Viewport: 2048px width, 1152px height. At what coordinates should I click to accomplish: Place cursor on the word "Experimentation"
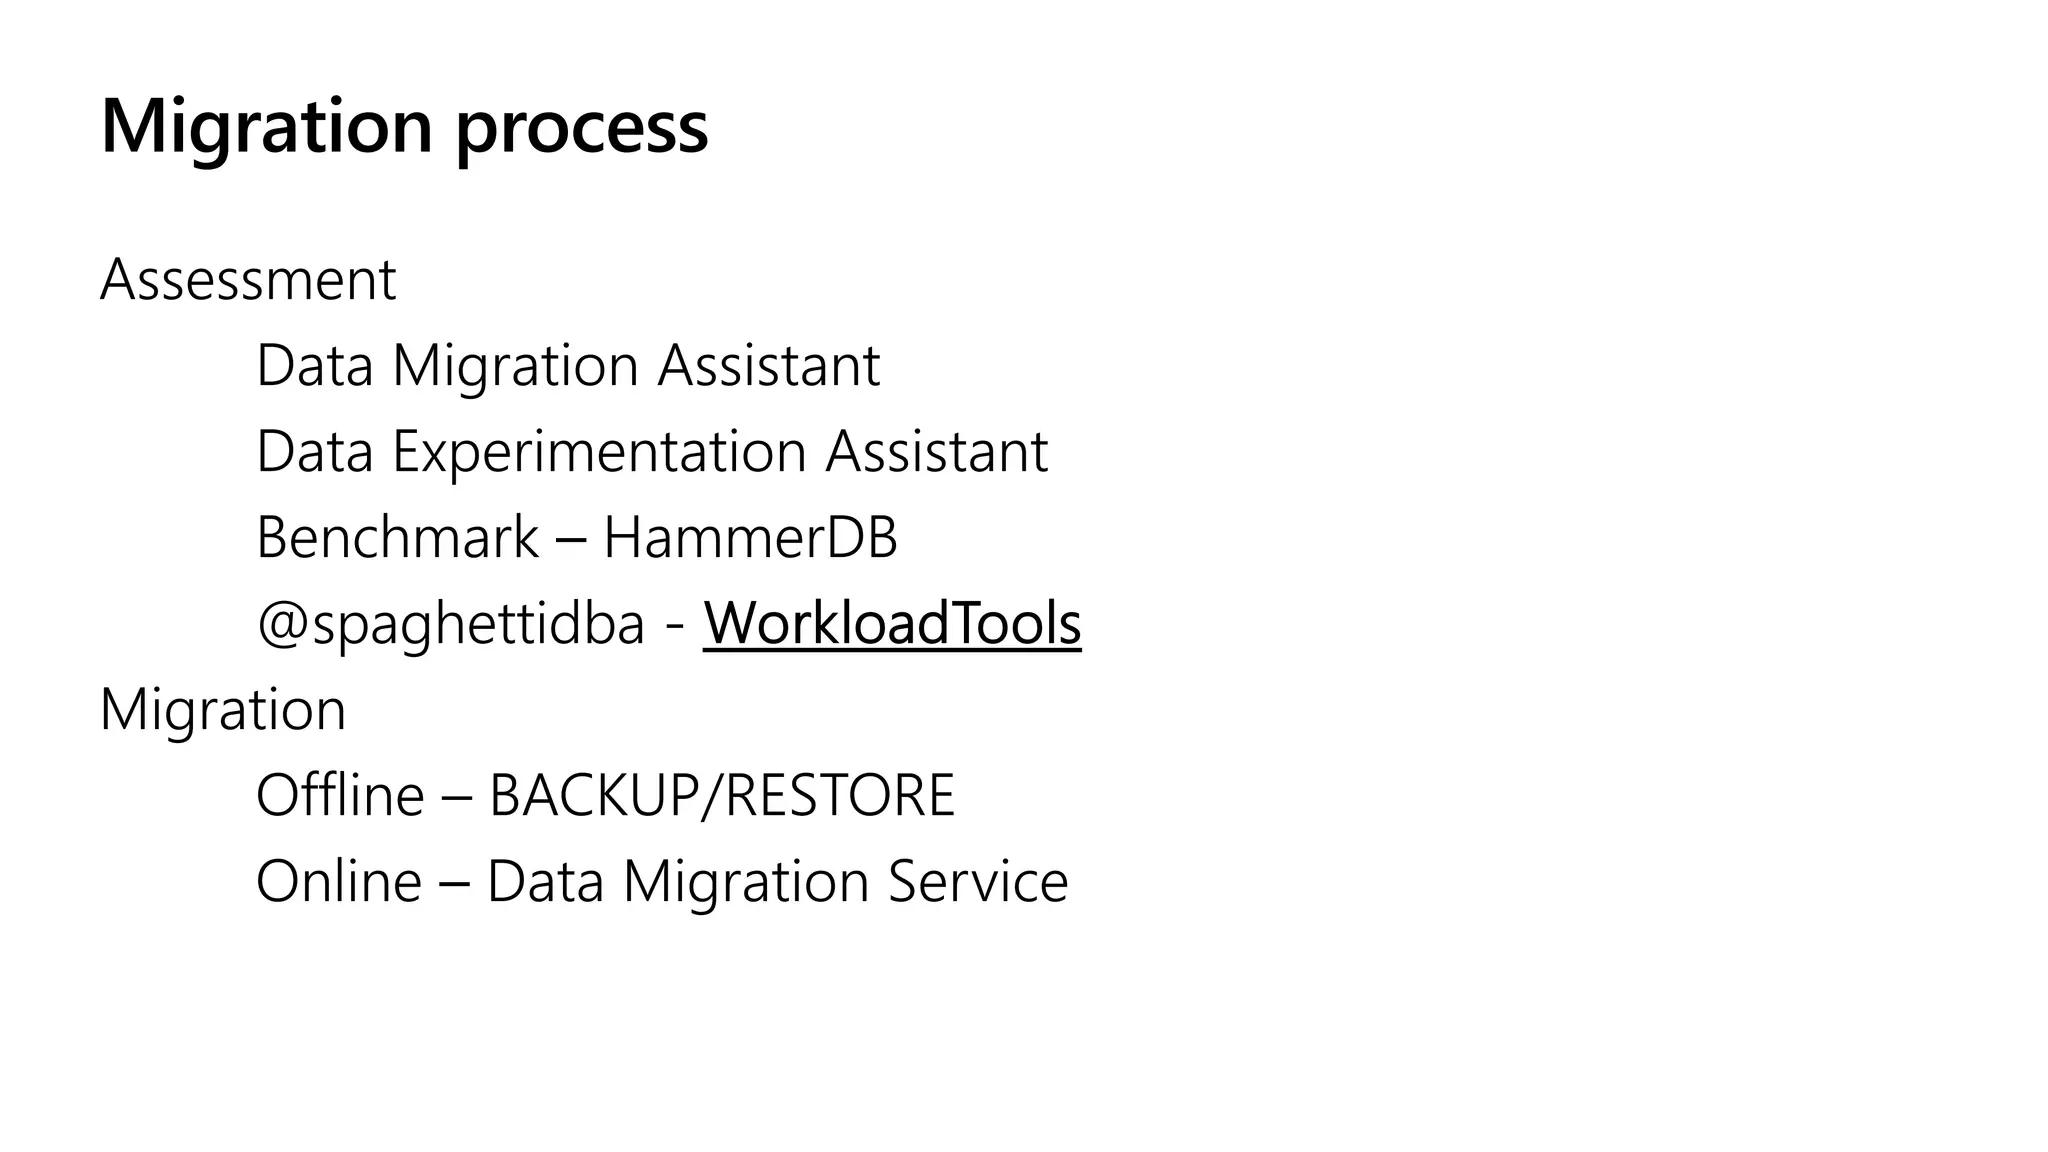(599, 452)
